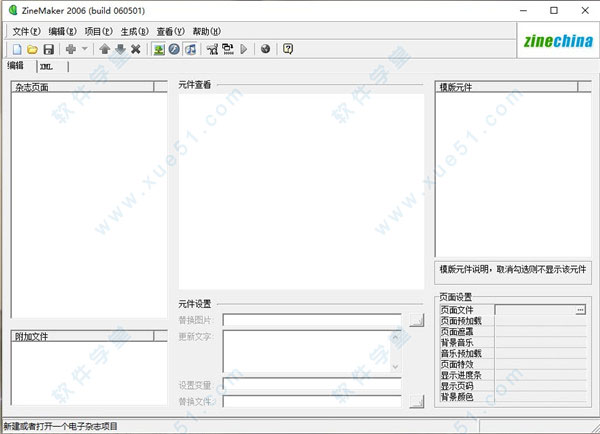Click the 模版元件 column header
Viewport: 600px width, 434px height.
[x=506, y=87]
